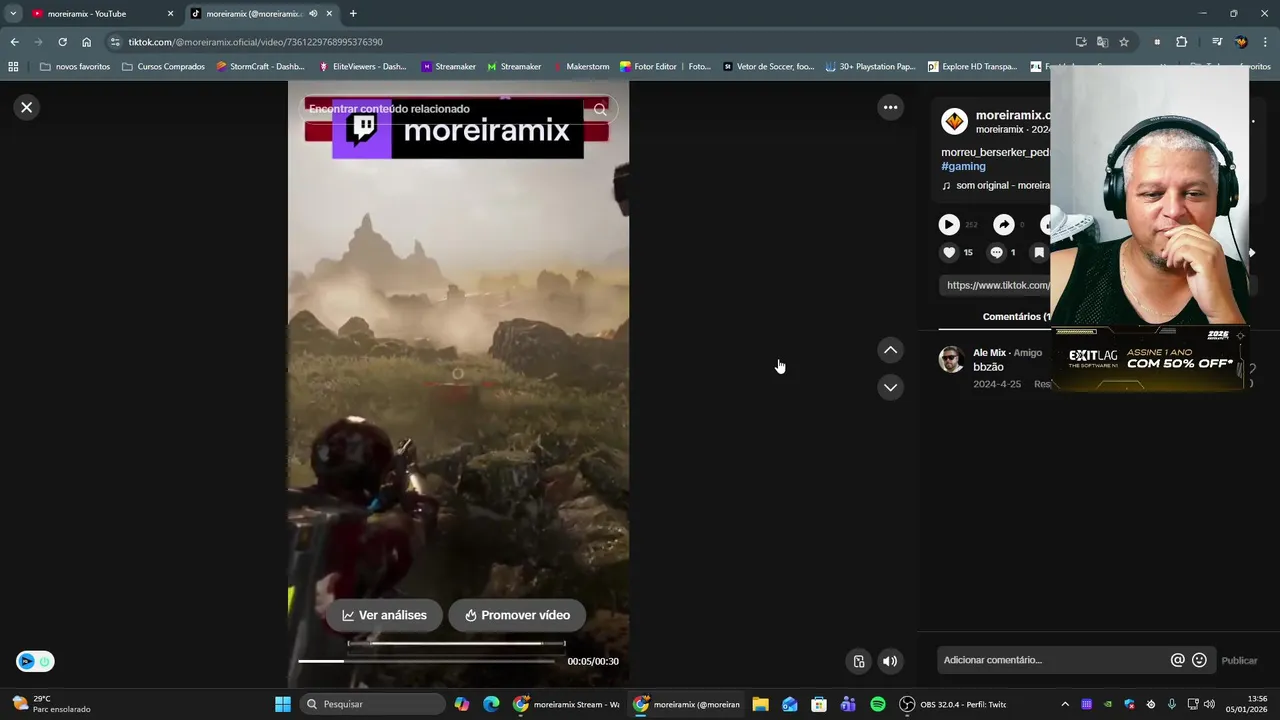
Task: Go to the next video arrow
Action: tap(890, 387)
